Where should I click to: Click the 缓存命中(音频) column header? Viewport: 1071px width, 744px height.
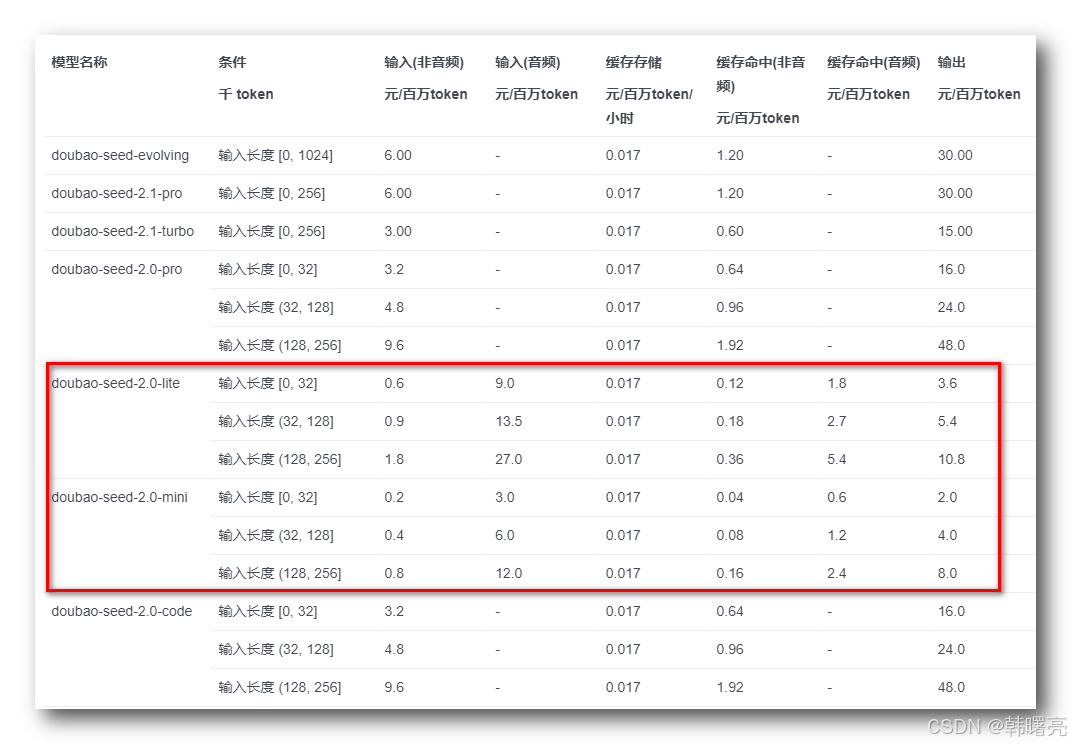[x=874, y=62]
